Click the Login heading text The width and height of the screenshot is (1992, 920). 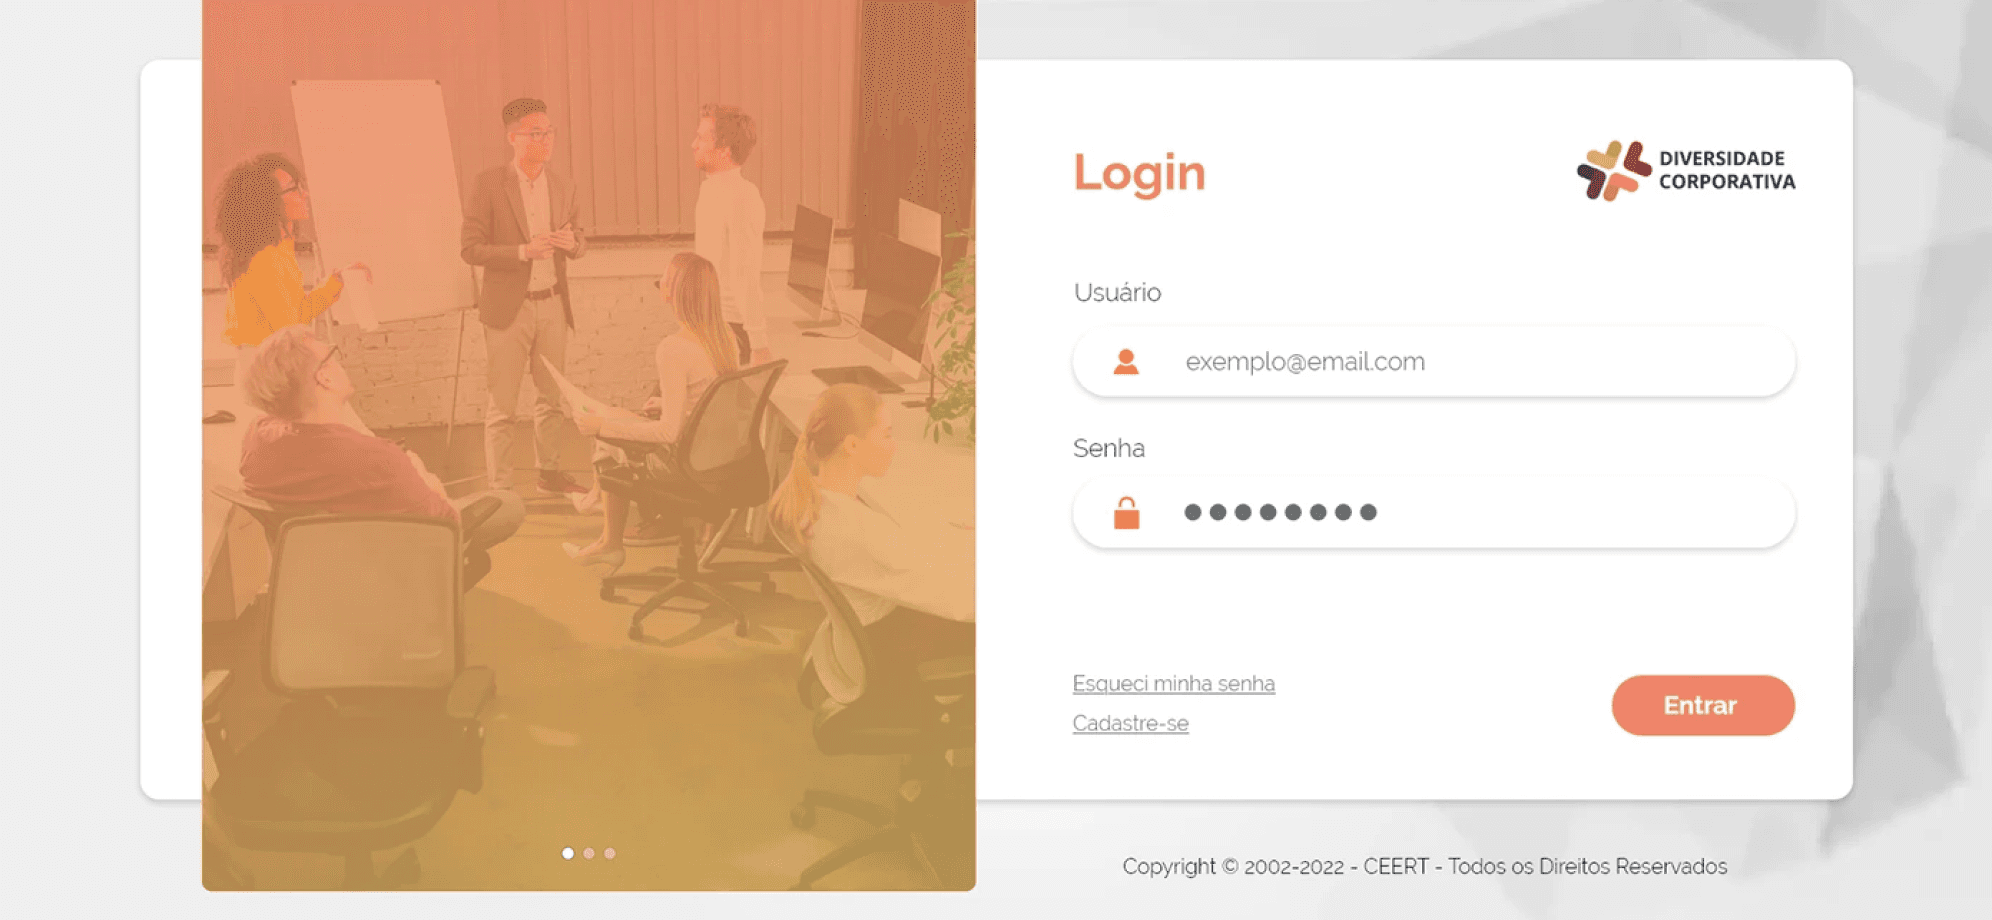point(1139,174)
